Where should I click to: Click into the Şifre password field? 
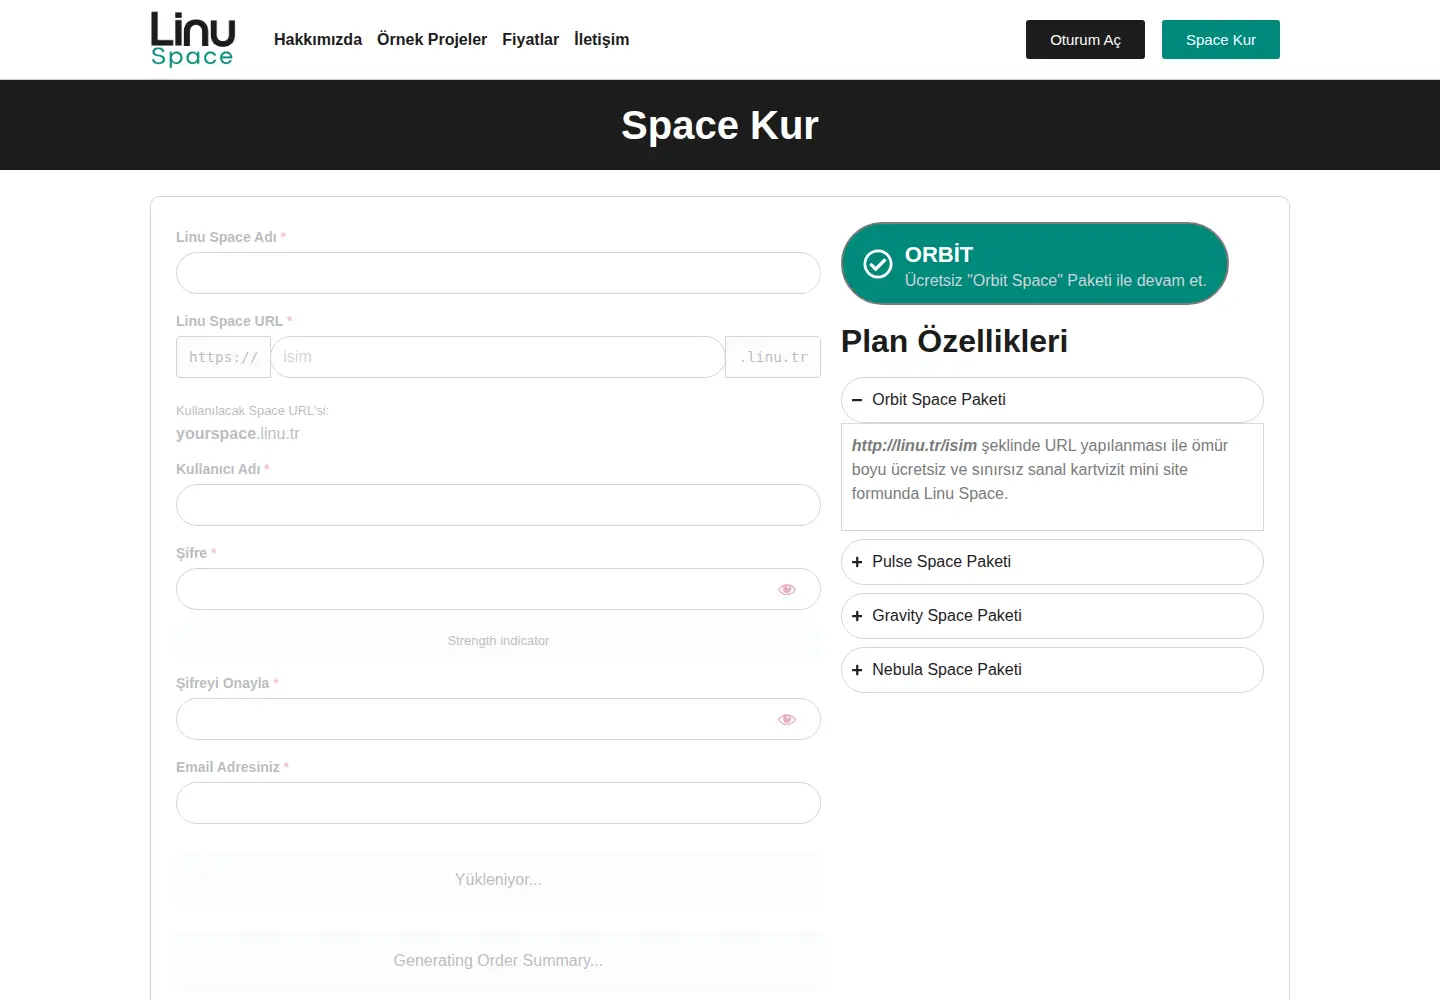point(498,589)
